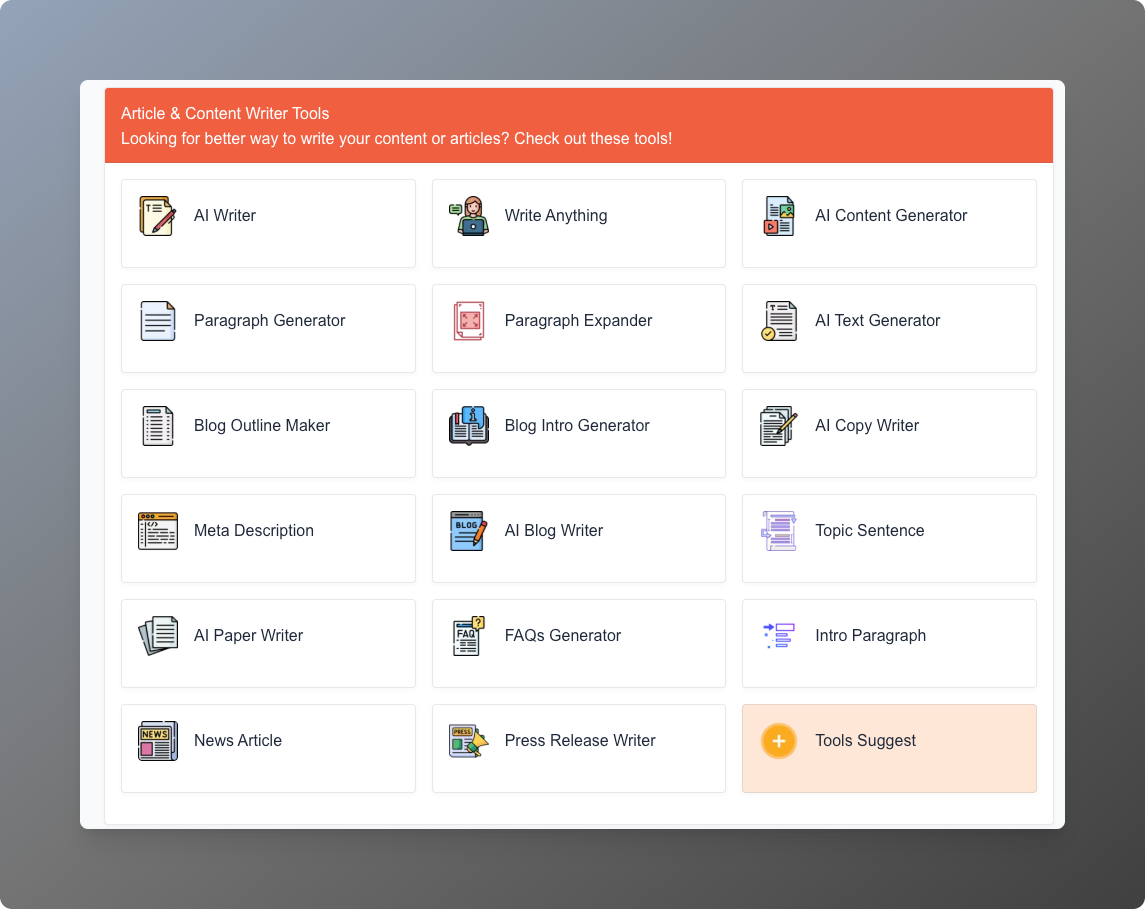Click the Write Anything person icon
Screen dimensions: 1145x909
[467, 215]
